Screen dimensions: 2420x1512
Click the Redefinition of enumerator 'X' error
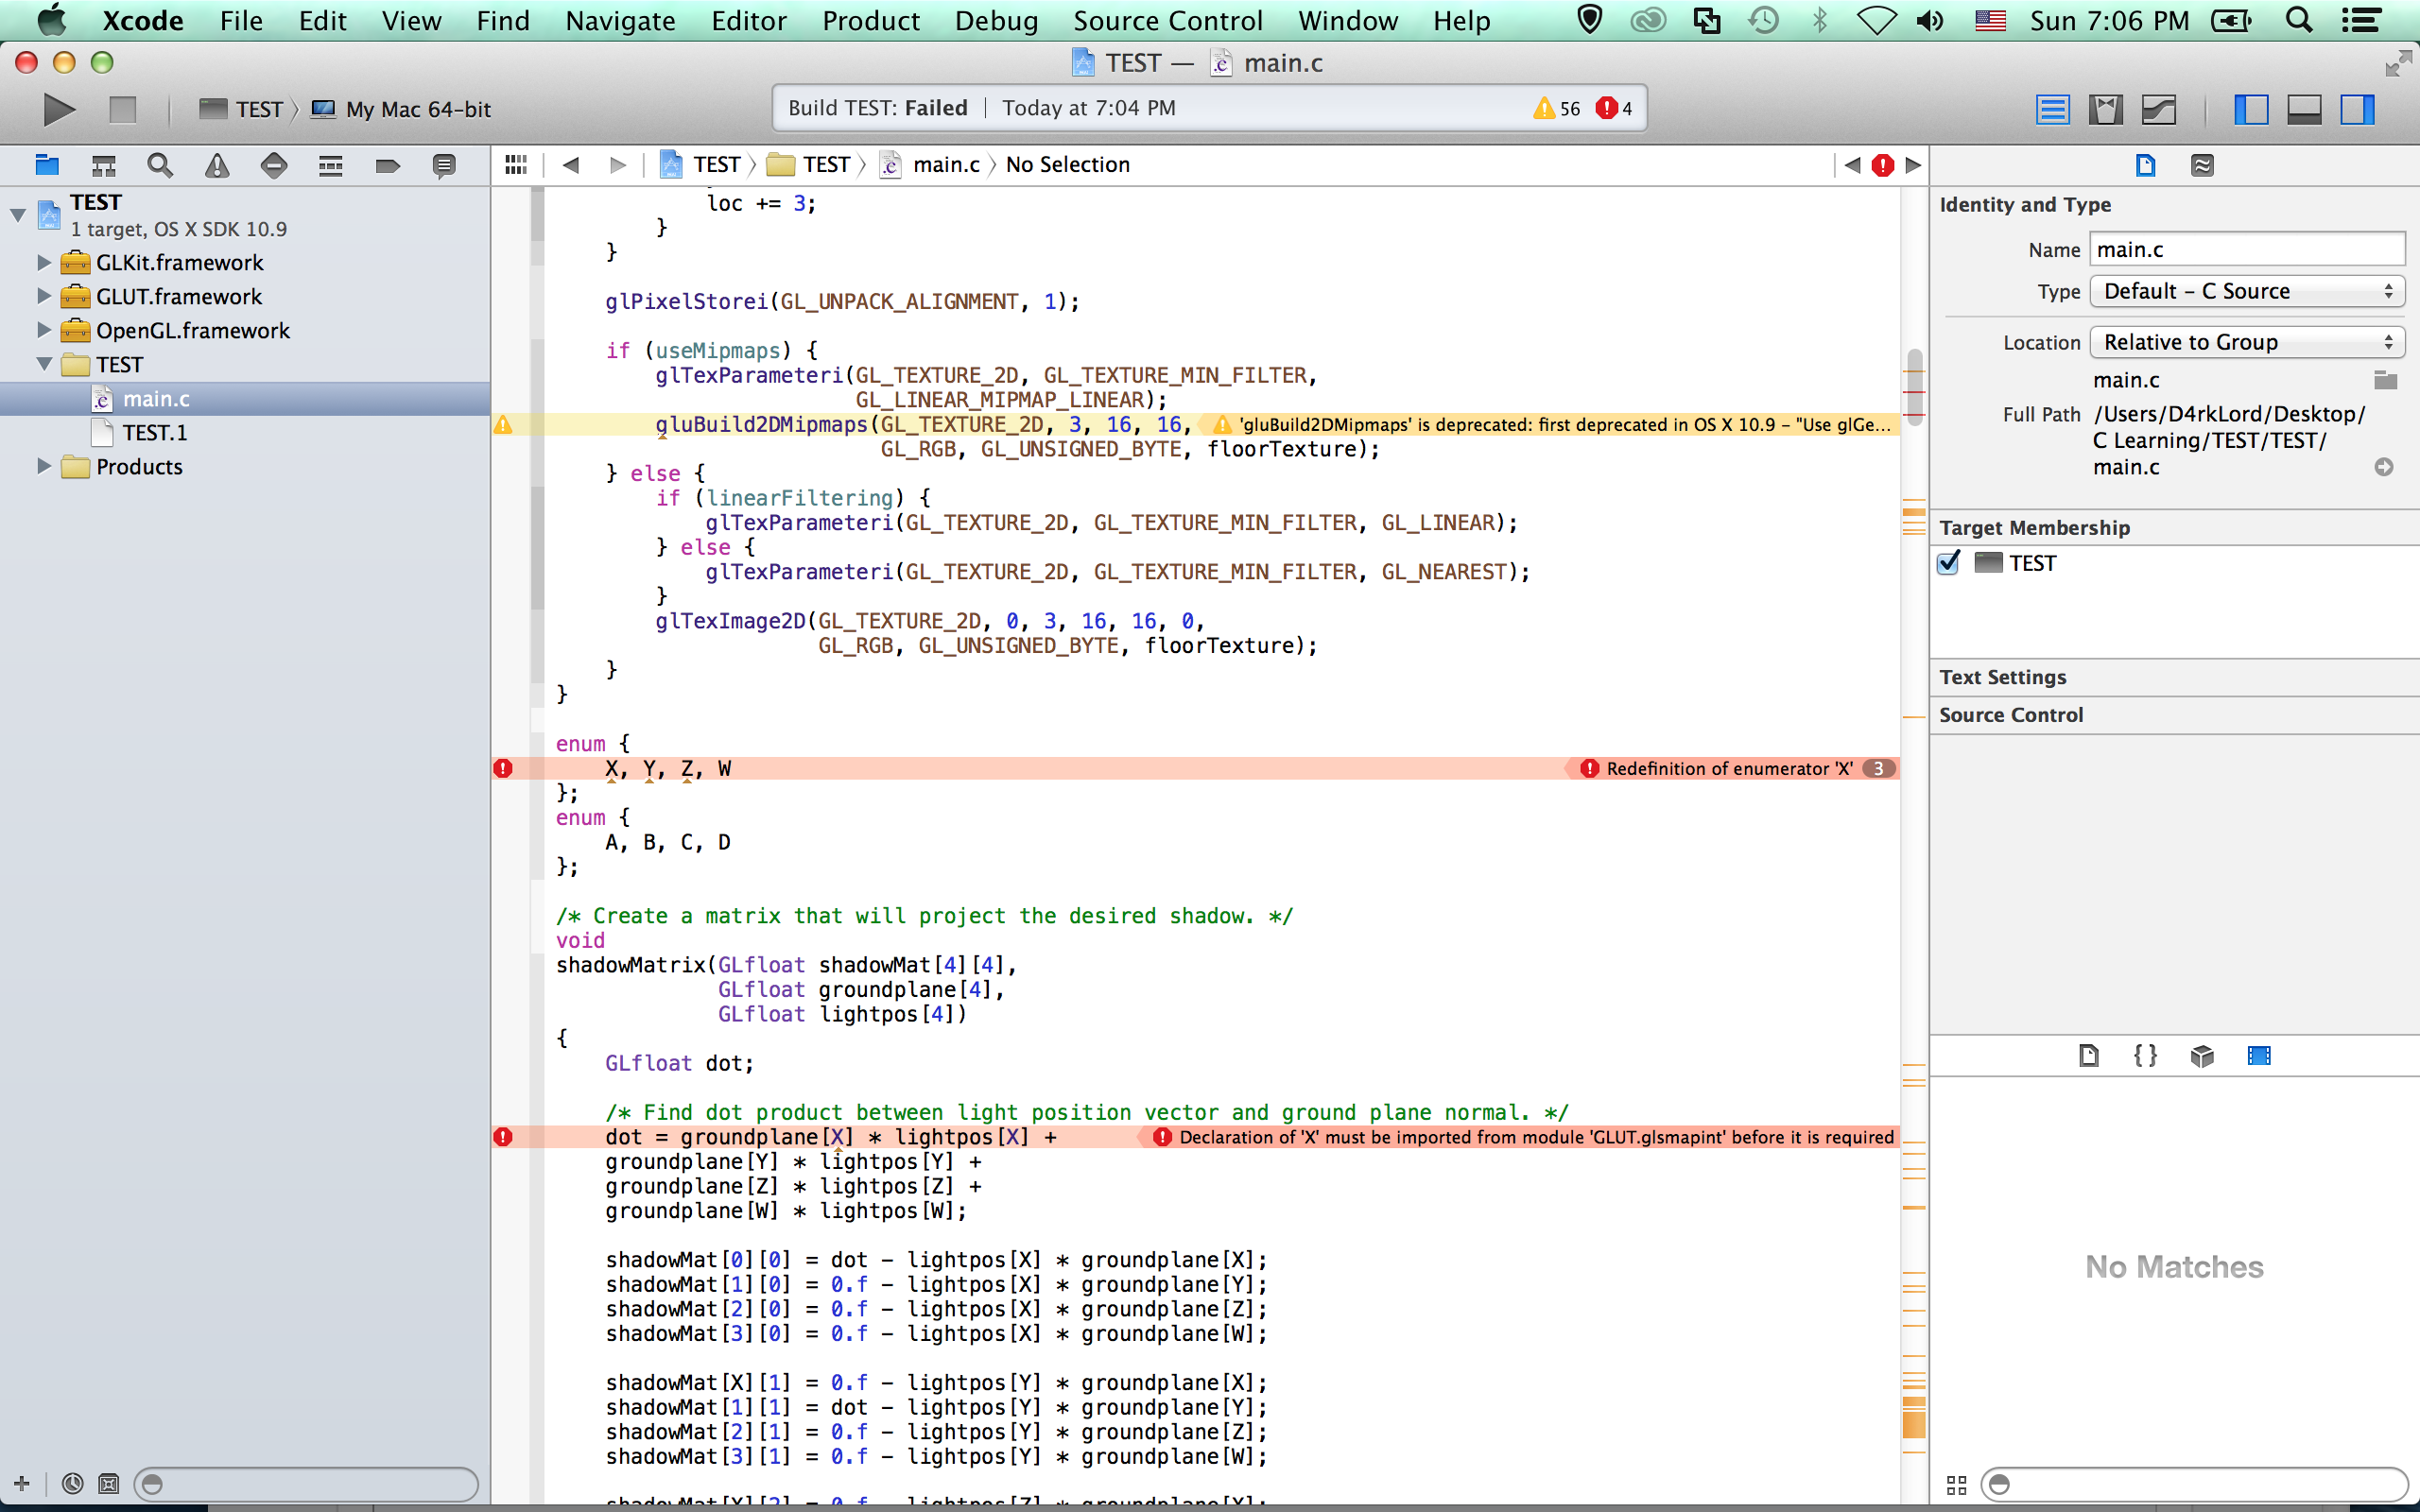point(1728,768)
